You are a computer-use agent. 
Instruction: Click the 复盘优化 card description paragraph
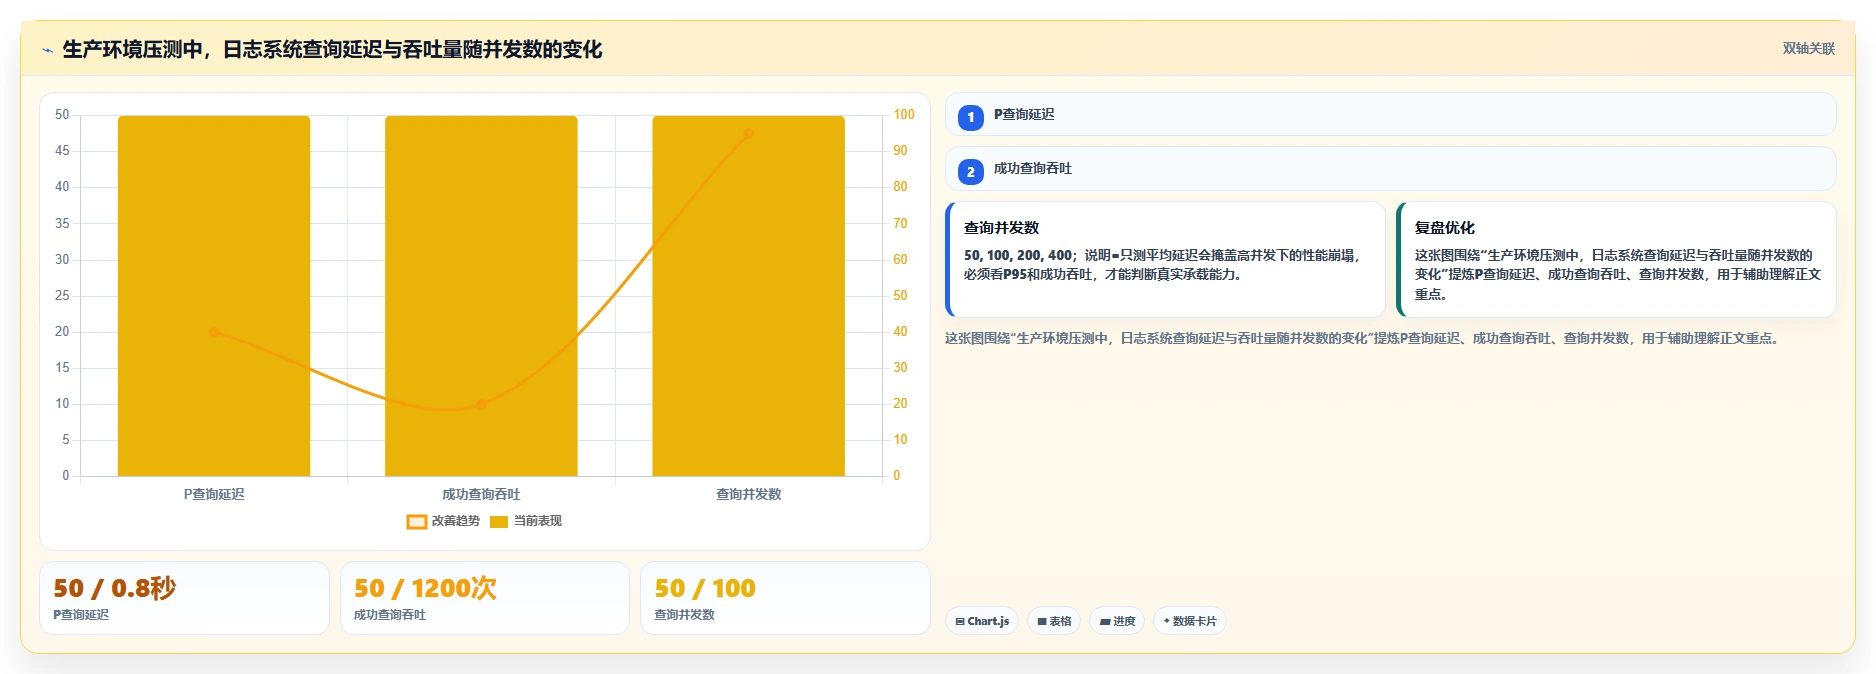click(x=1617, y=275)
